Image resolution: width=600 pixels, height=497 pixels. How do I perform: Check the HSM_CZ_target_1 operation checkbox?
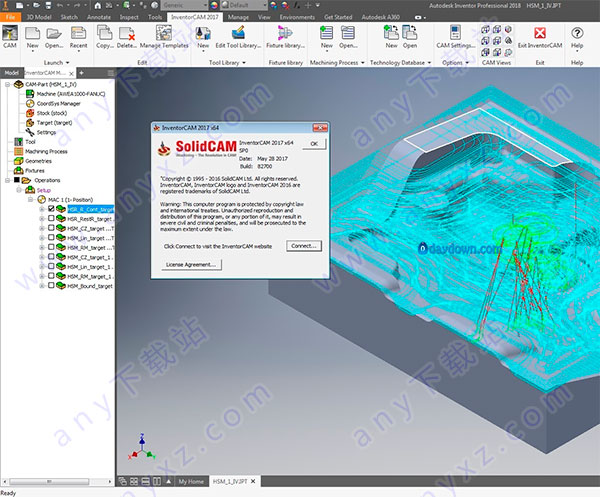click(51, 256)
